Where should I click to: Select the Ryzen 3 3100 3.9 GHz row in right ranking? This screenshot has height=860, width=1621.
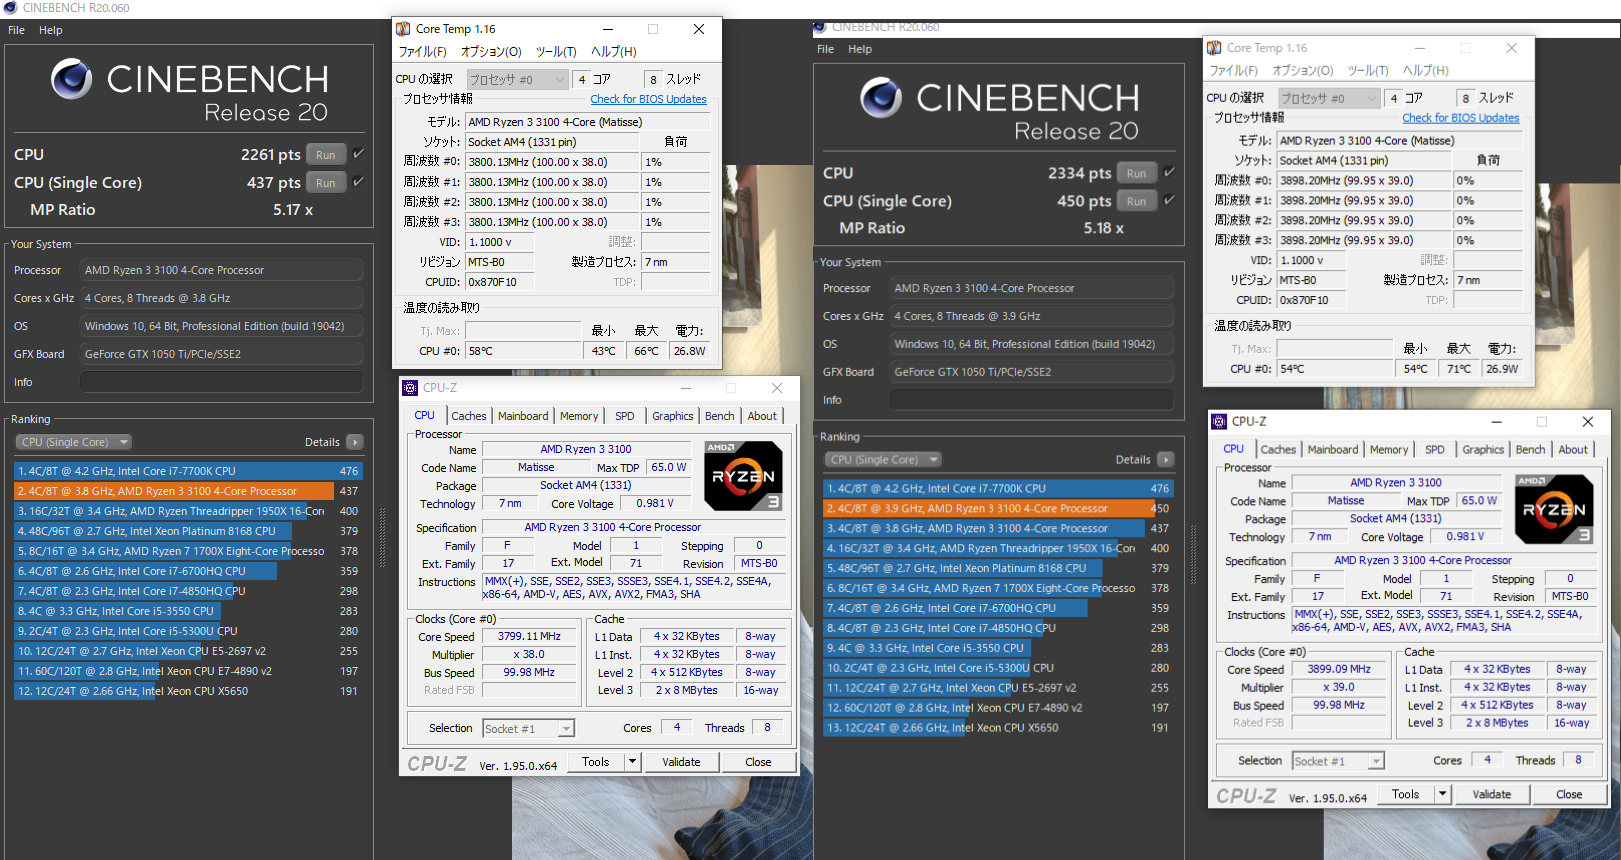click(998, 508)
